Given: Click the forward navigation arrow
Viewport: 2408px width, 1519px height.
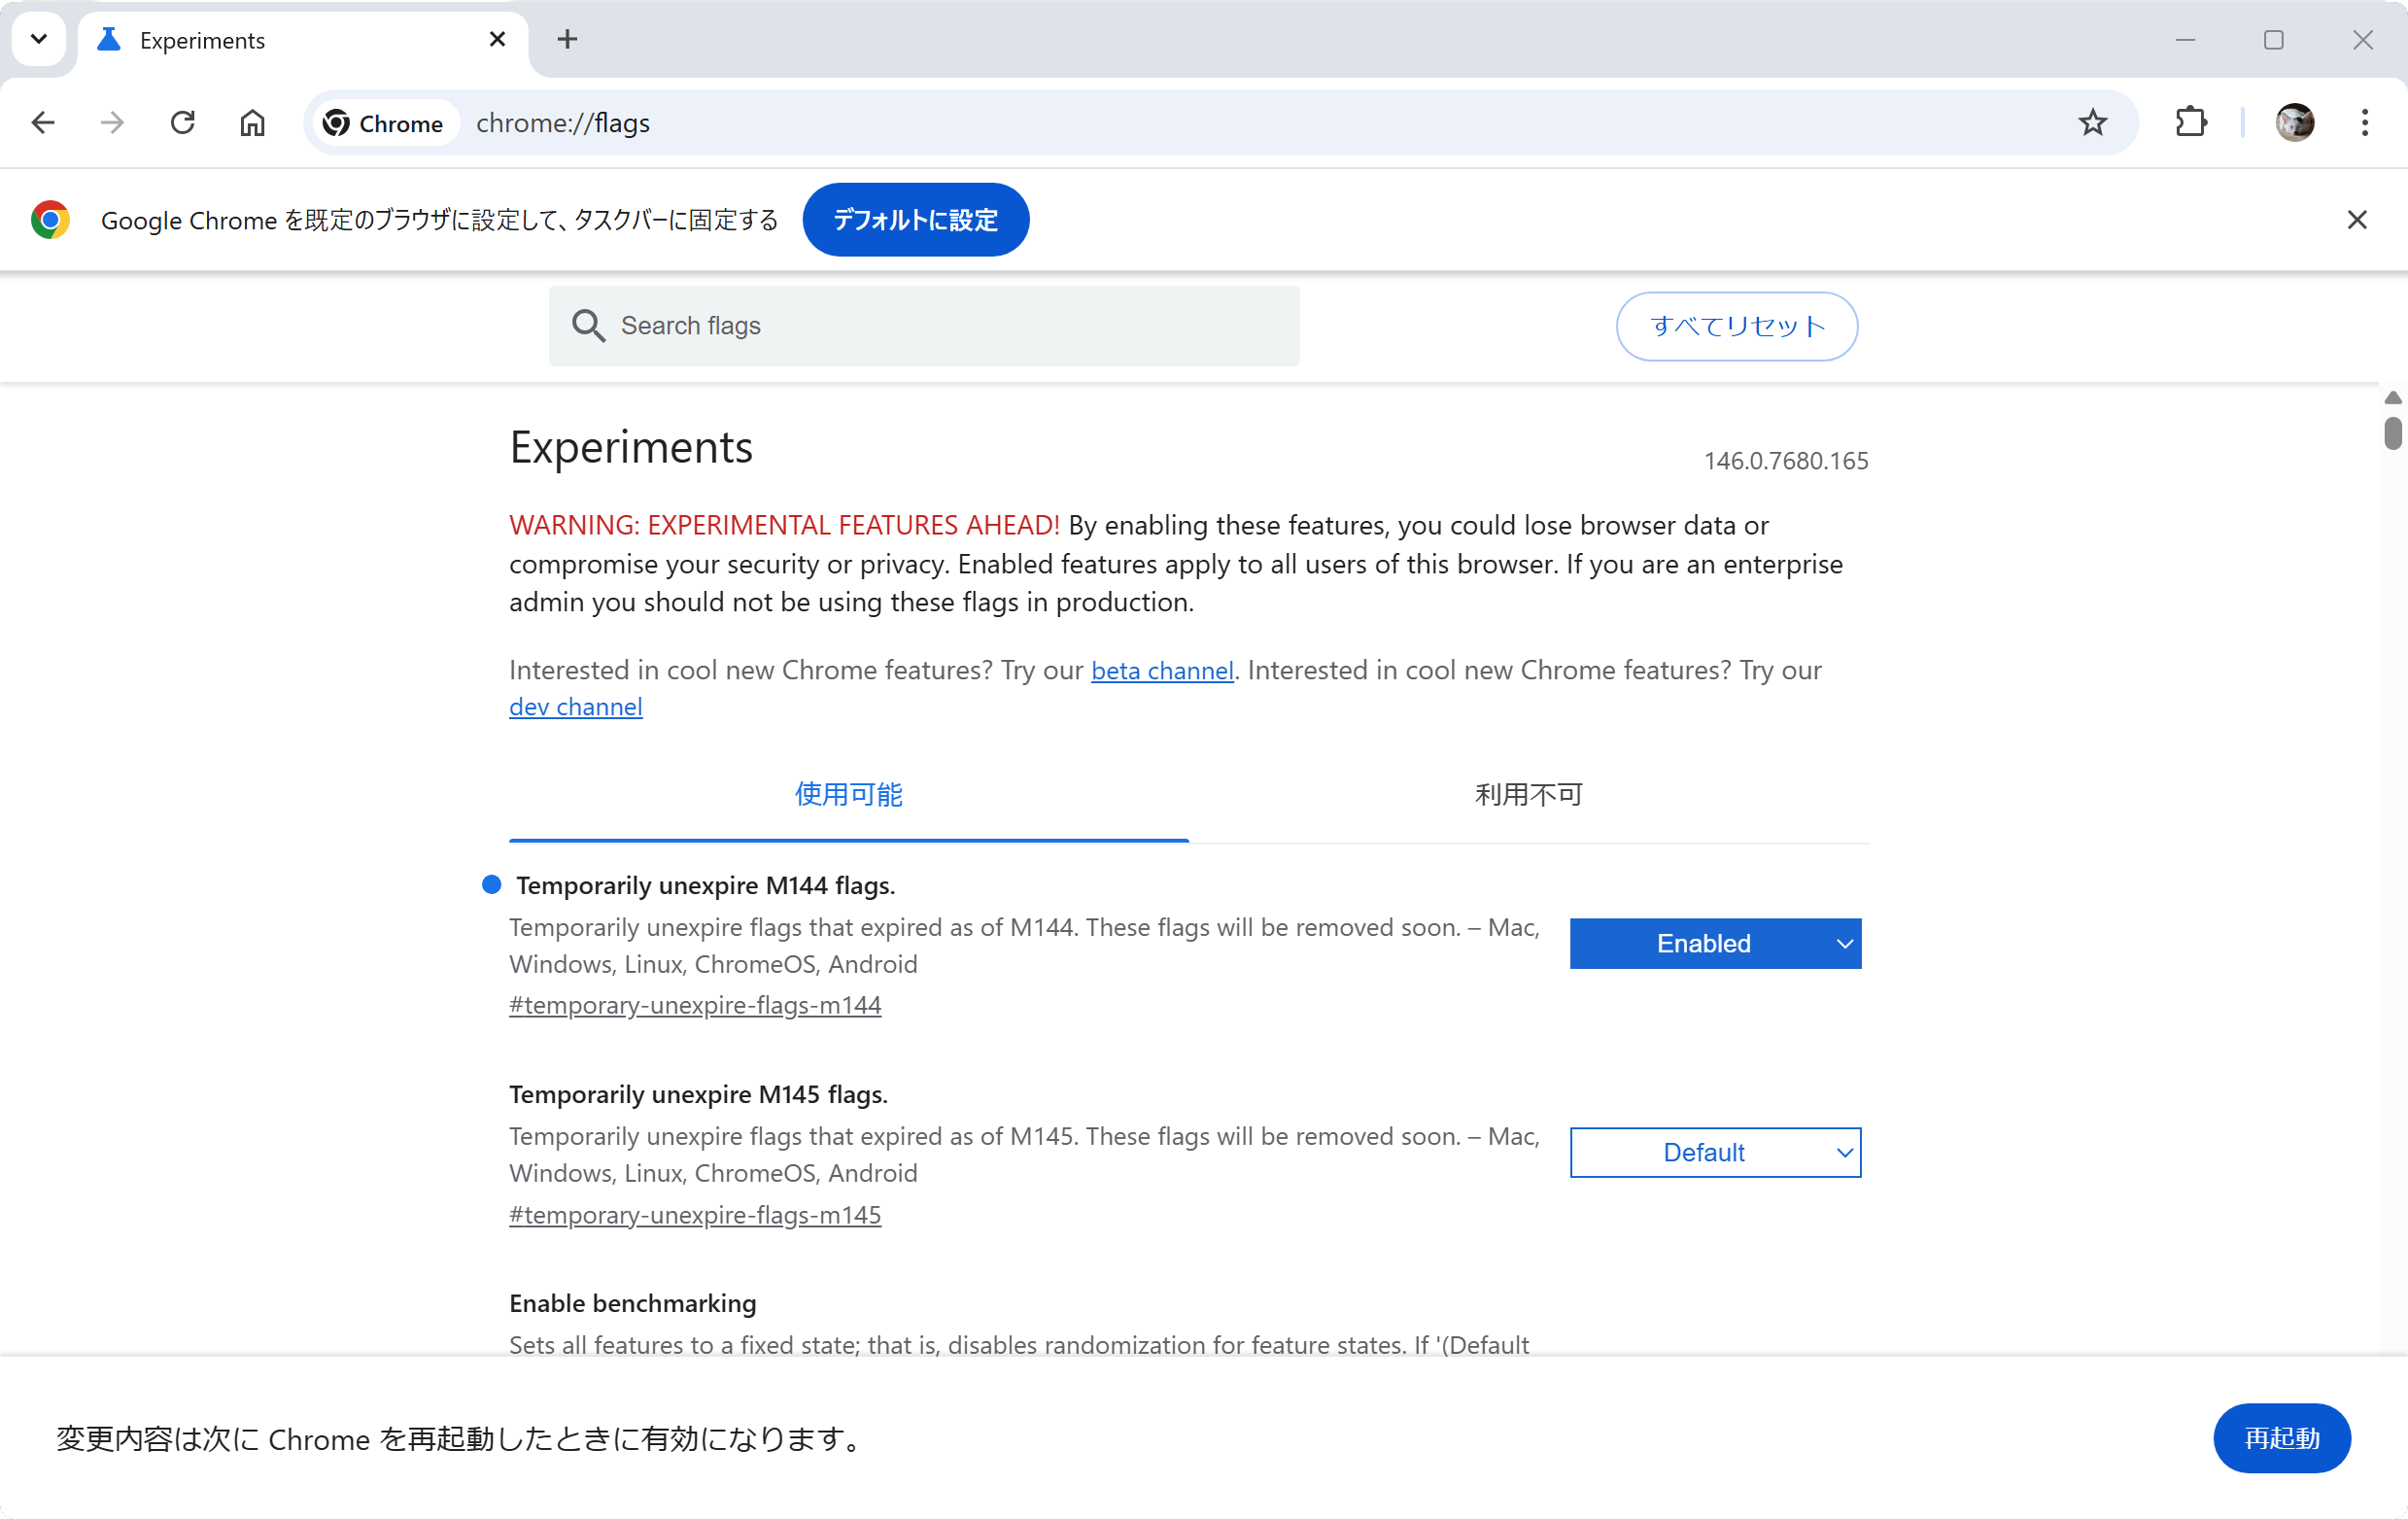Looking at the screenshot, I should (x=111, y=122).
